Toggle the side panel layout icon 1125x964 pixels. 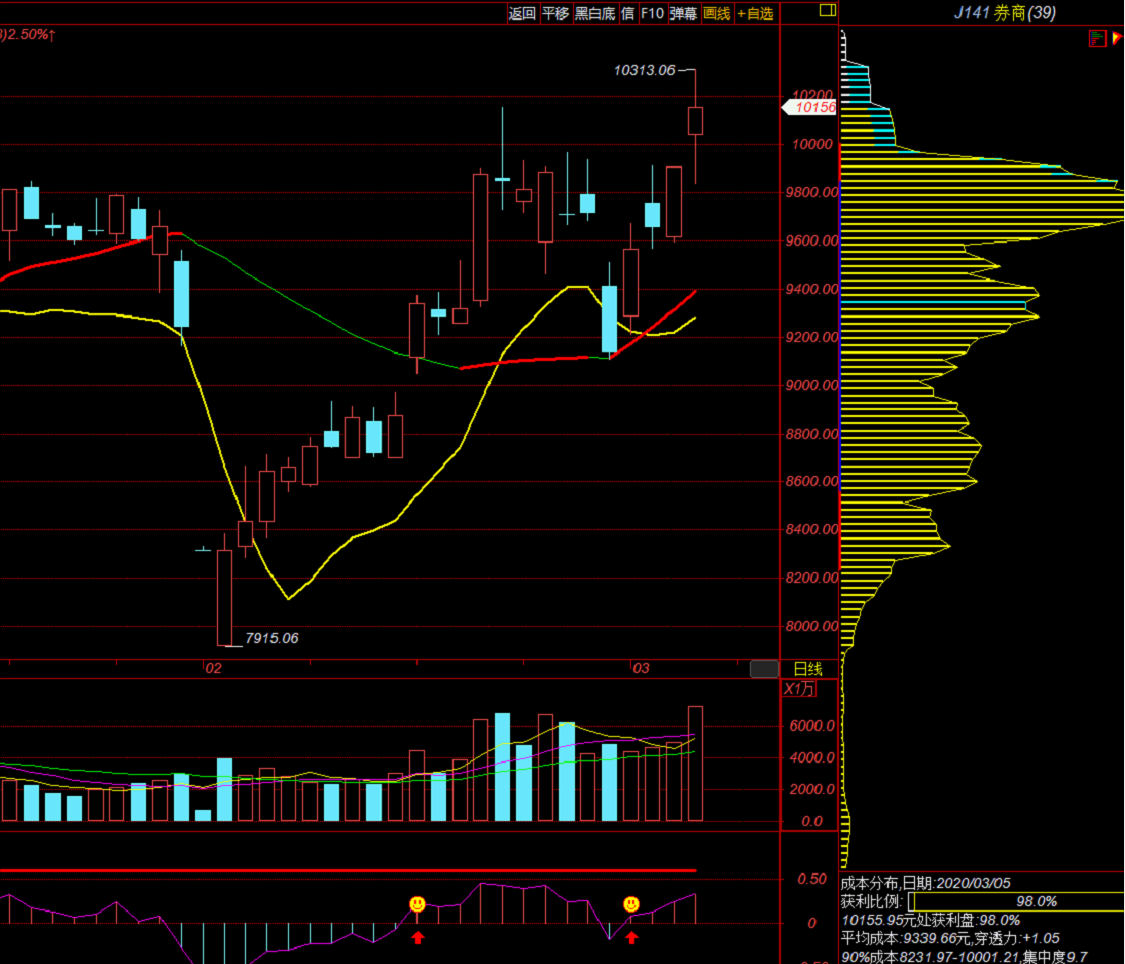point(827,10)
